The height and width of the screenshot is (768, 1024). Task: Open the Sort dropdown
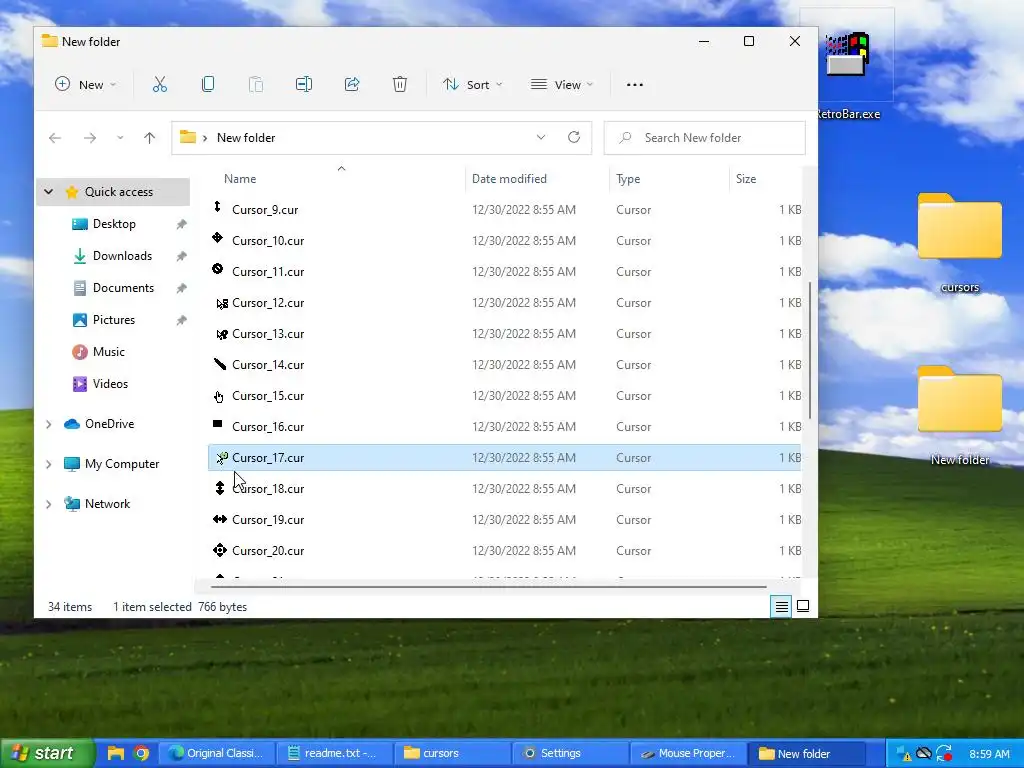click(473, 84)
